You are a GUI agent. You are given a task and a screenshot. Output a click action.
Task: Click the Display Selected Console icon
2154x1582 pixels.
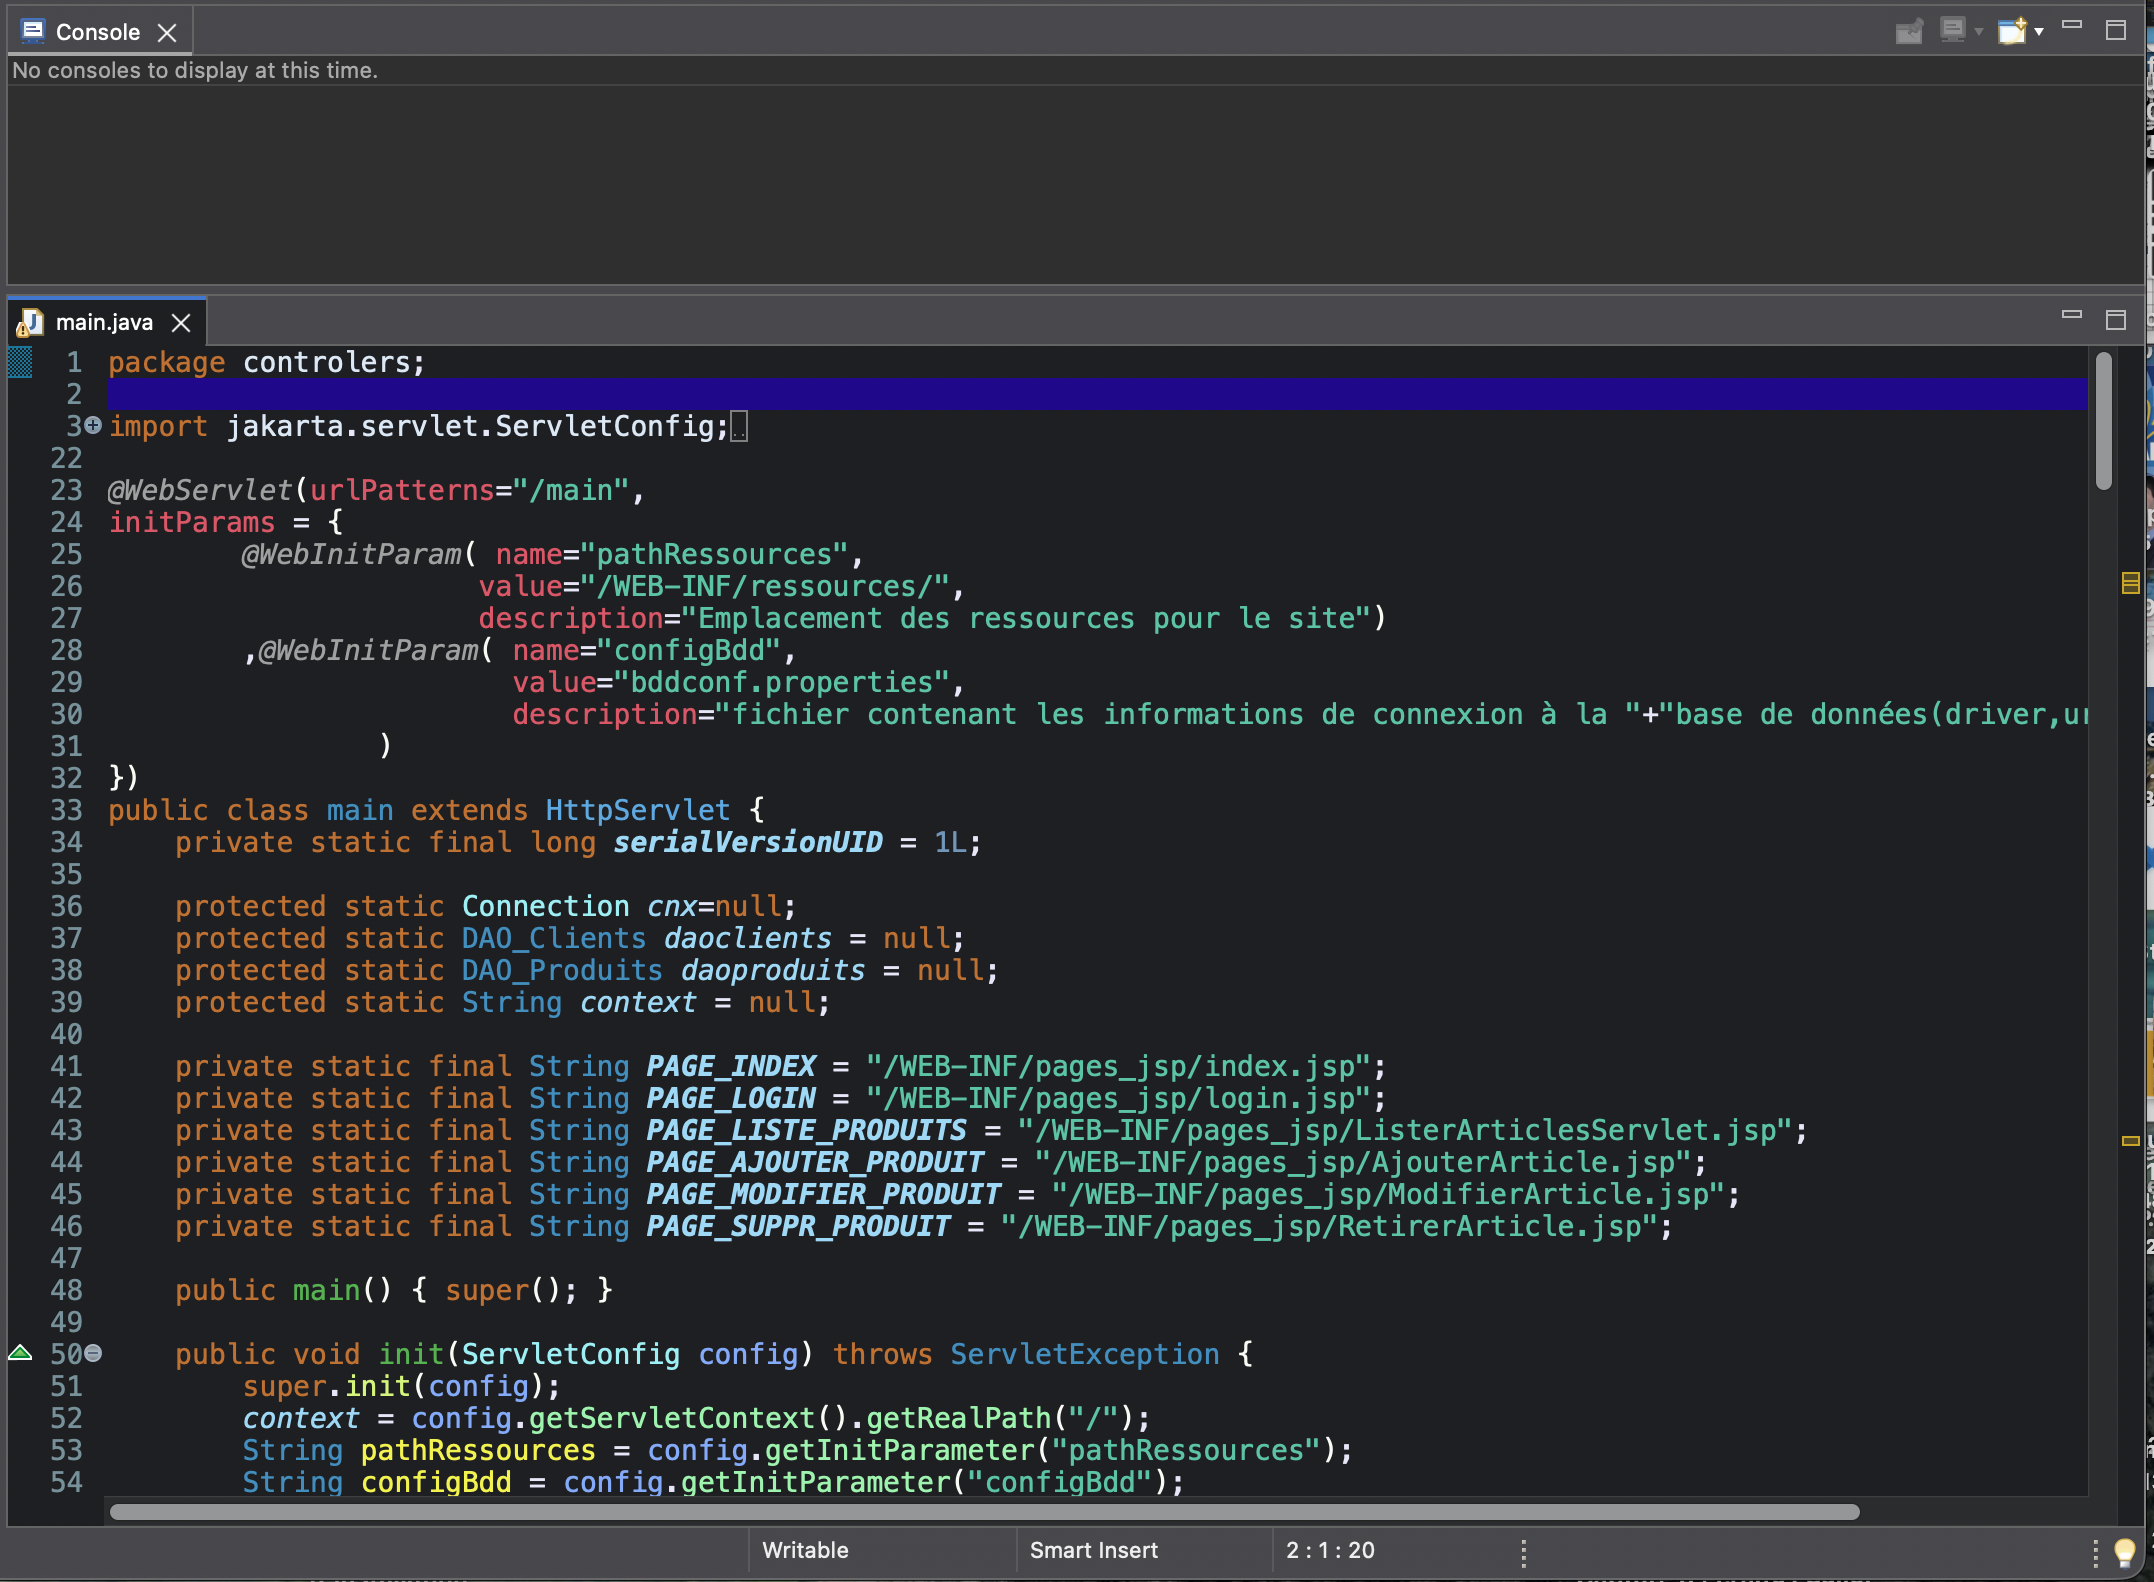1952,30
